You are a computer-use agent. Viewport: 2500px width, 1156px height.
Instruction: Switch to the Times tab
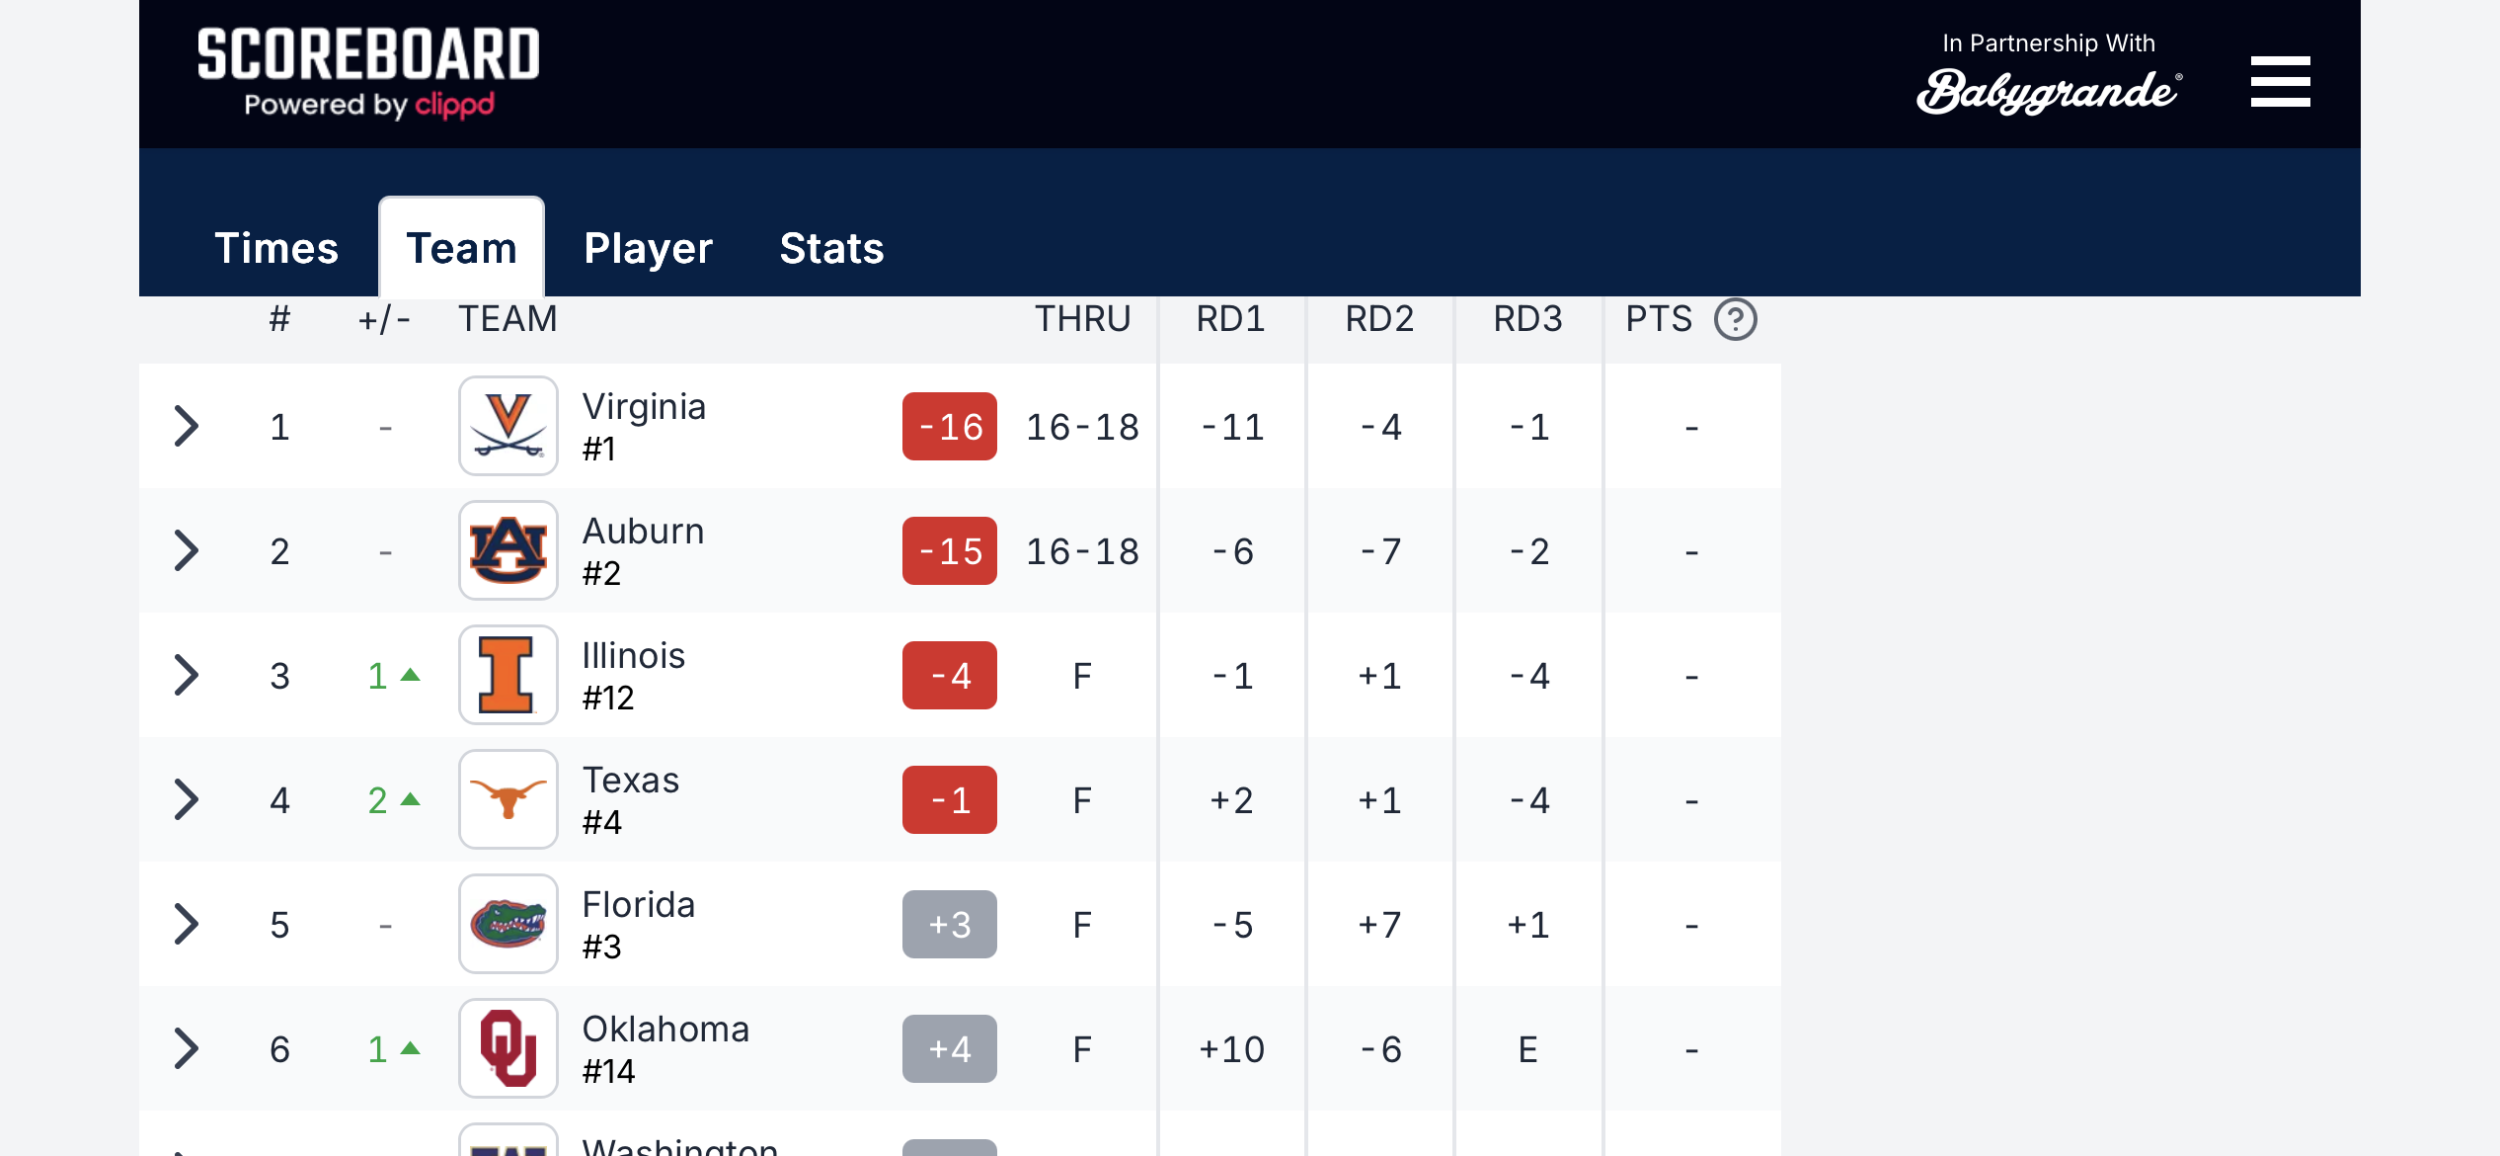coord(276,248)
